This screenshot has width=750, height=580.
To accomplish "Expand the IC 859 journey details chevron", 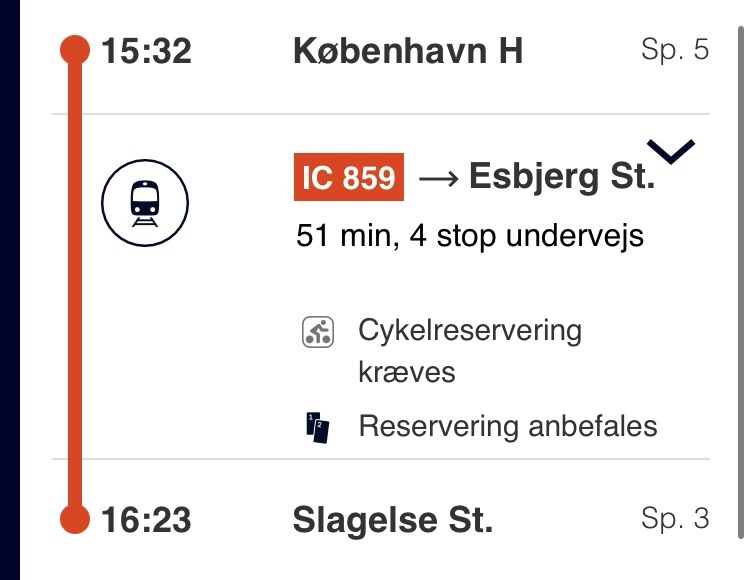I will click(x=671, y=152).
